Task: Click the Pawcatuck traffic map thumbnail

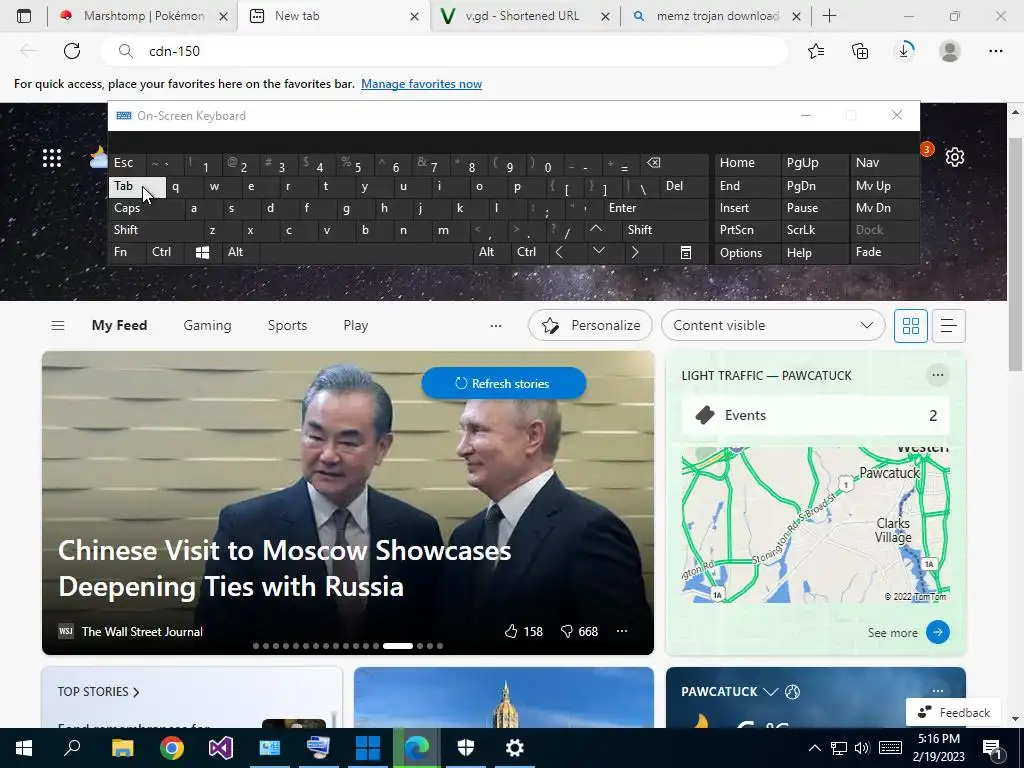Action: 816,525
